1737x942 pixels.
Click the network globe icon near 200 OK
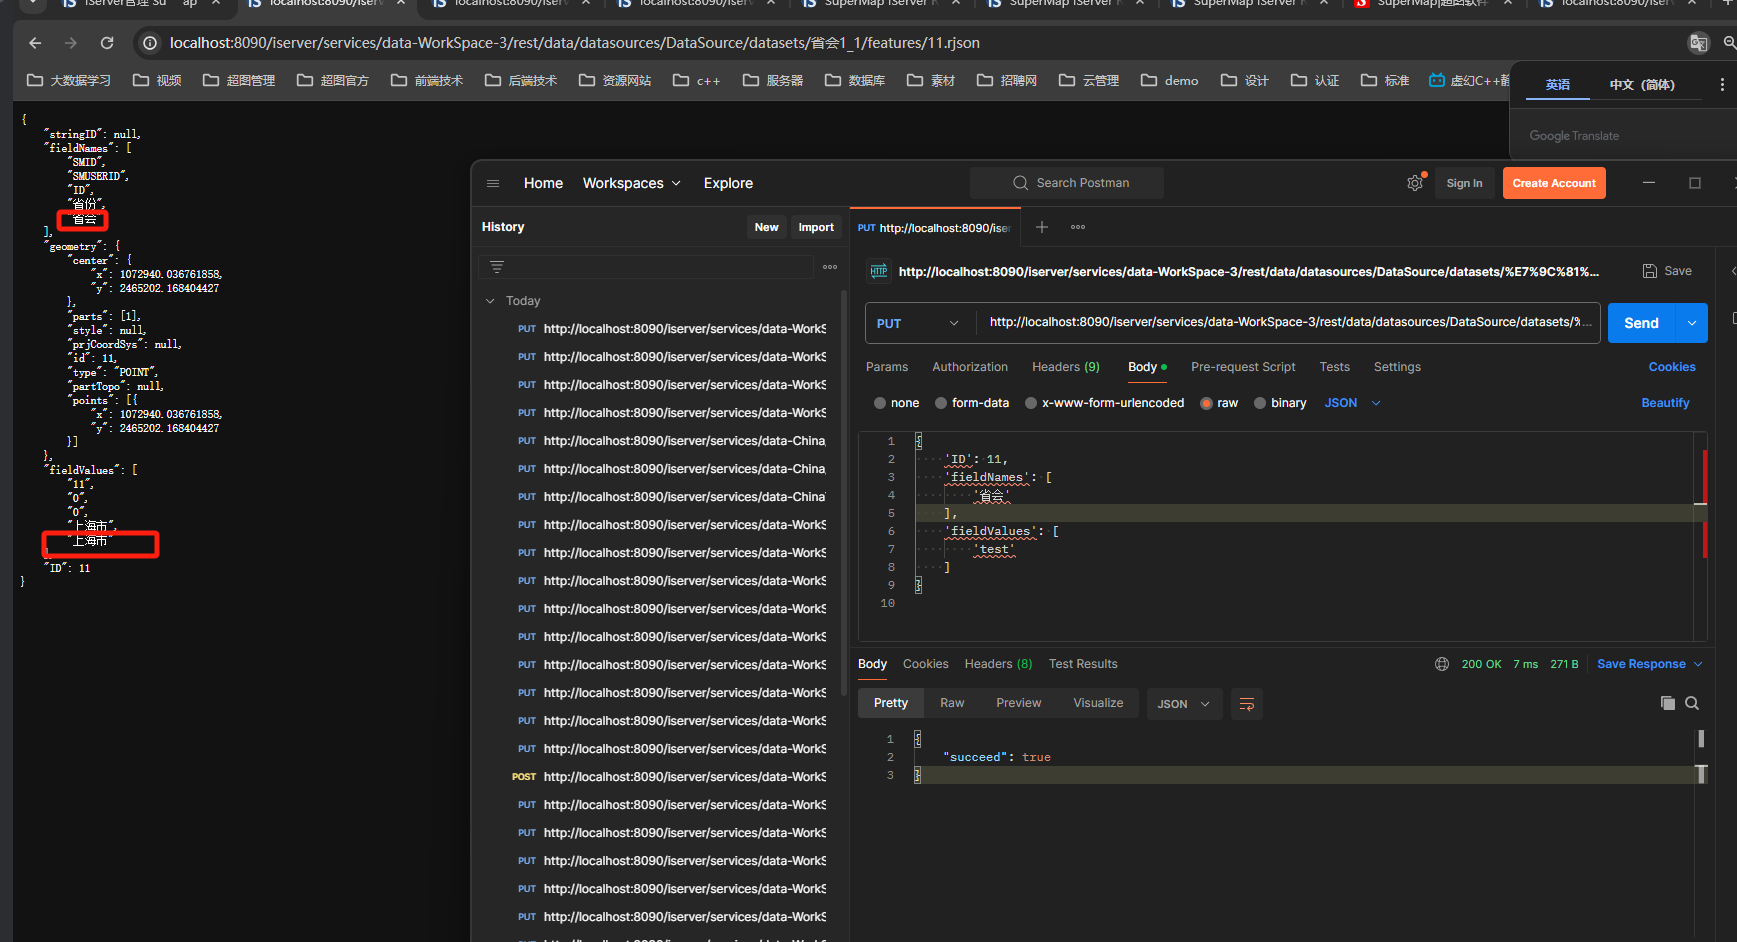point(1442,664)
